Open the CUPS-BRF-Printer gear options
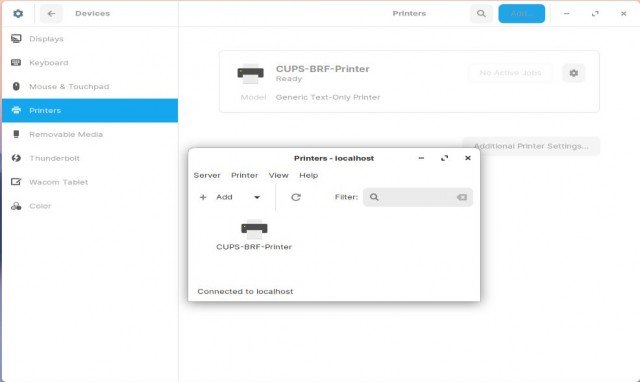Image resolution: width=640 pixels, height=382 pixels. coord(573,73)
